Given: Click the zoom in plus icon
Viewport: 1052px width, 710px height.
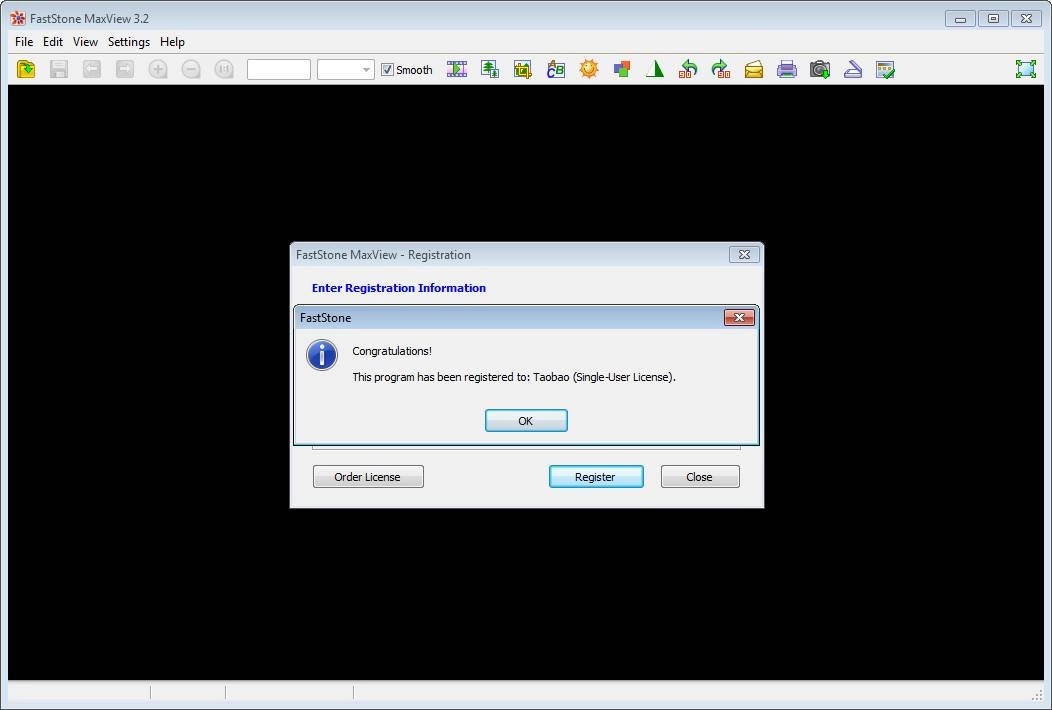Looking at the screenshot, I should coord(158,69).
